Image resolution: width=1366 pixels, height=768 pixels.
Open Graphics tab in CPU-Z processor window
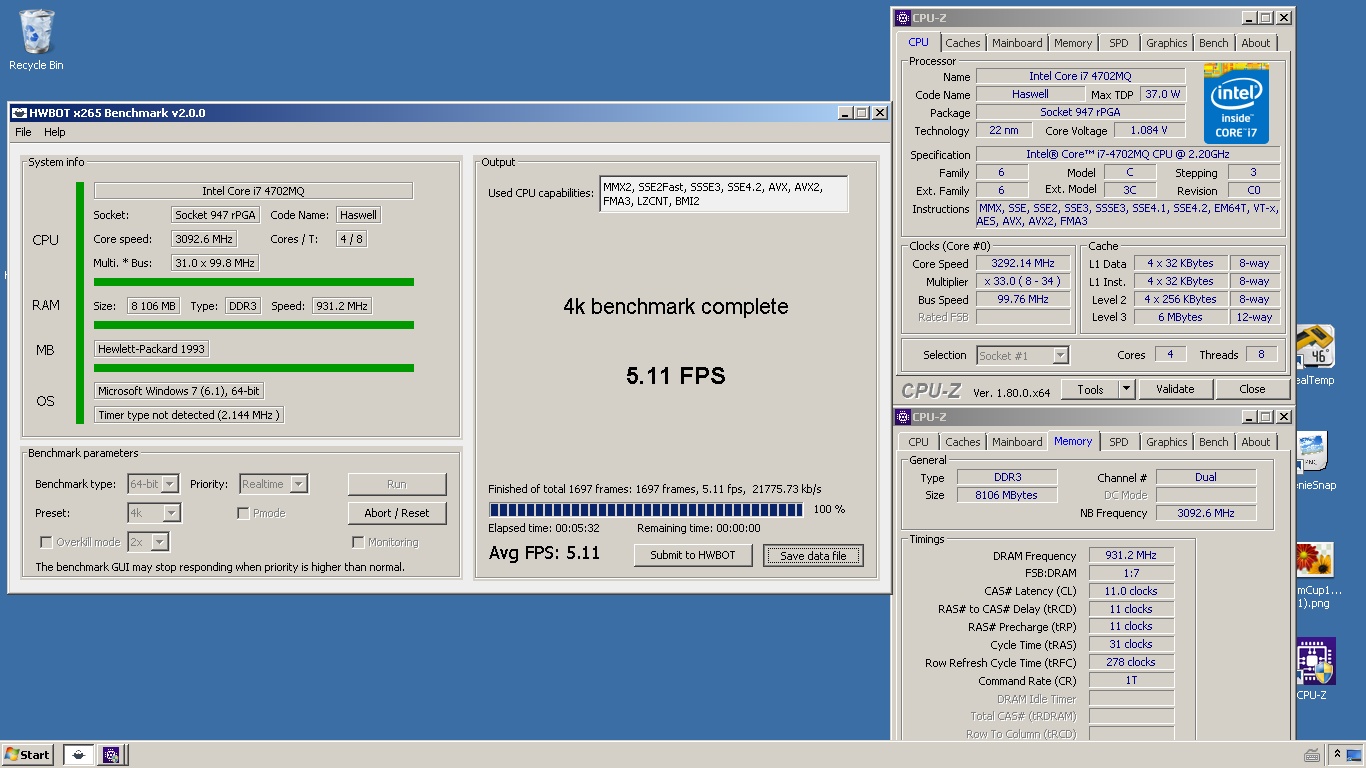coord(1167,43)
